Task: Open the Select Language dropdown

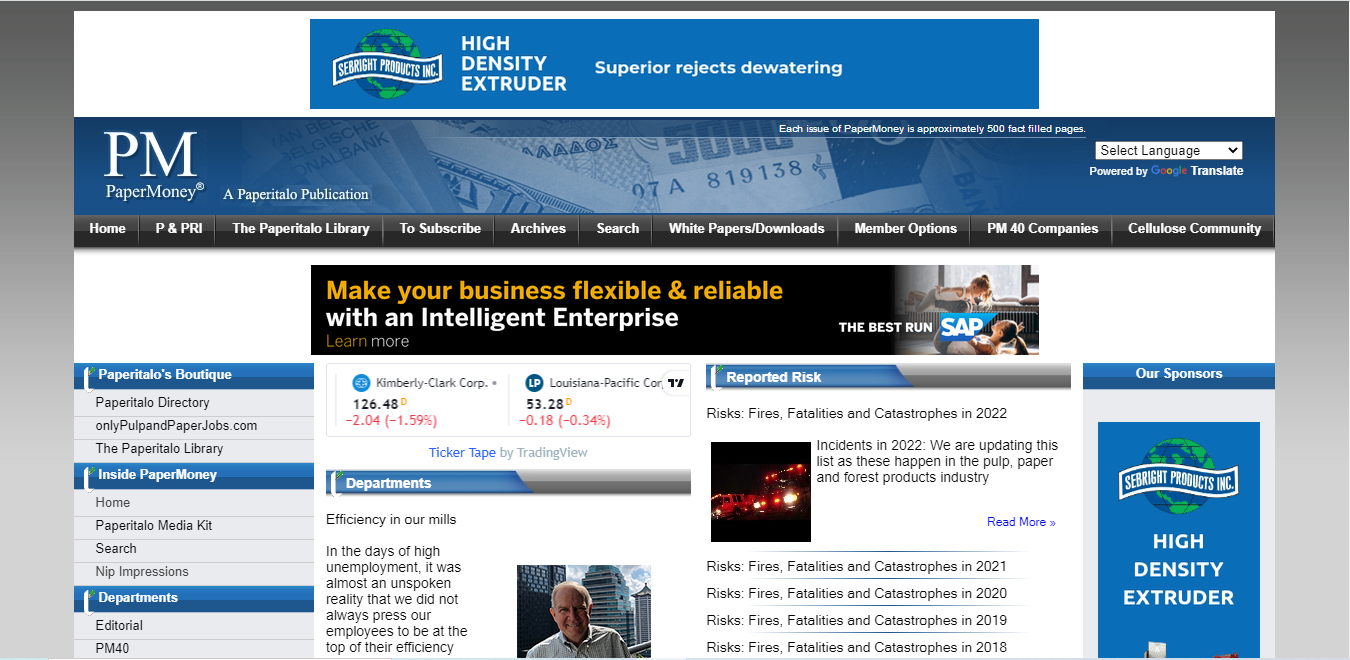Action: (x=1169, y=151)
